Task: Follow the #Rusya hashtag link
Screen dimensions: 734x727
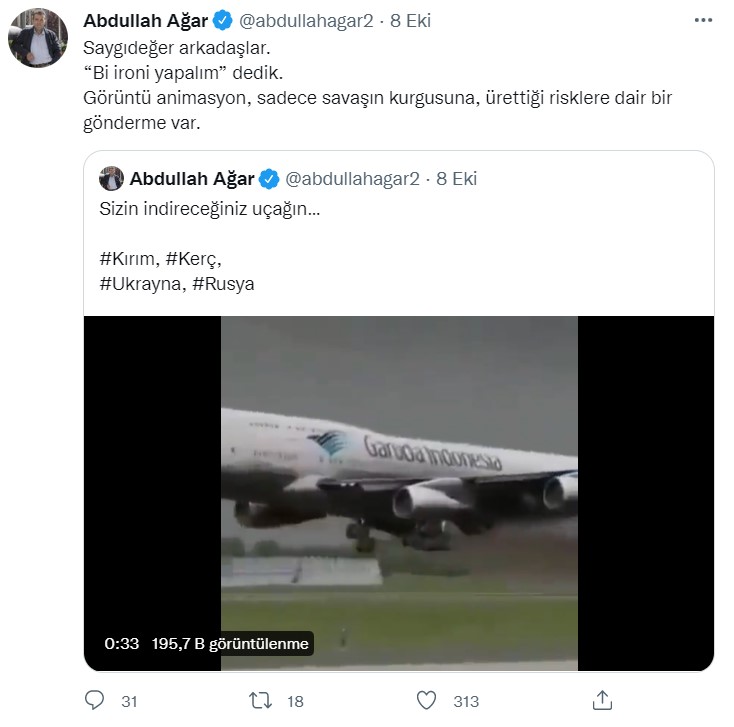Action: pos(224,284)
